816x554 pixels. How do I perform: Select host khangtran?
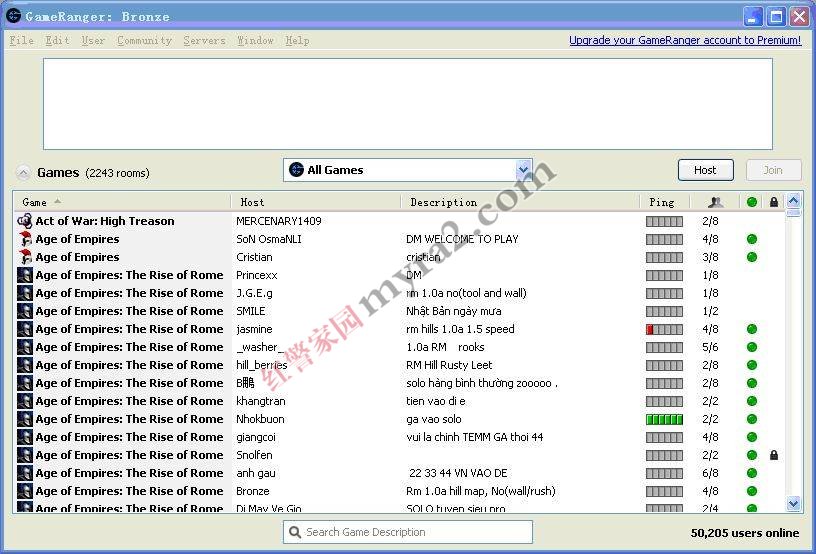click(261, 401)
